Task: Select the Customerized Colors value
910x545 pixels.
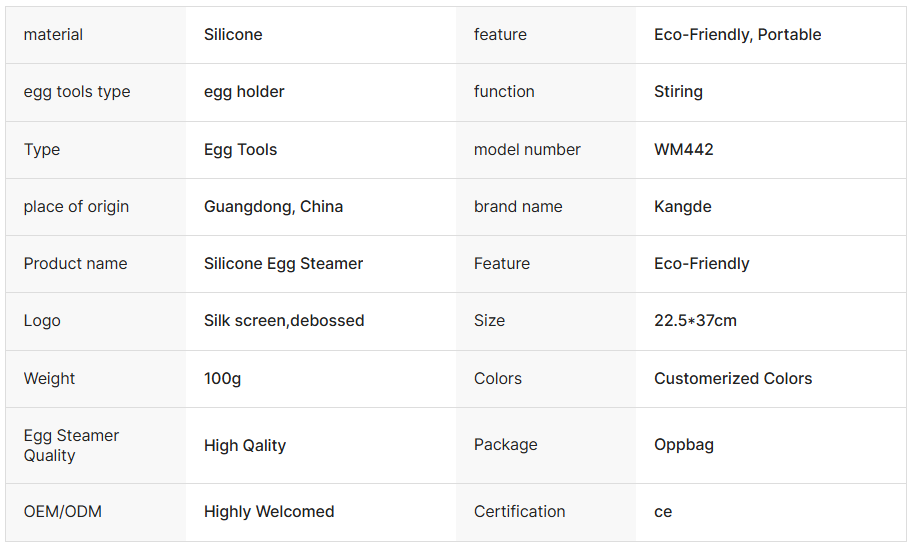Action: (x=732, y=378)
